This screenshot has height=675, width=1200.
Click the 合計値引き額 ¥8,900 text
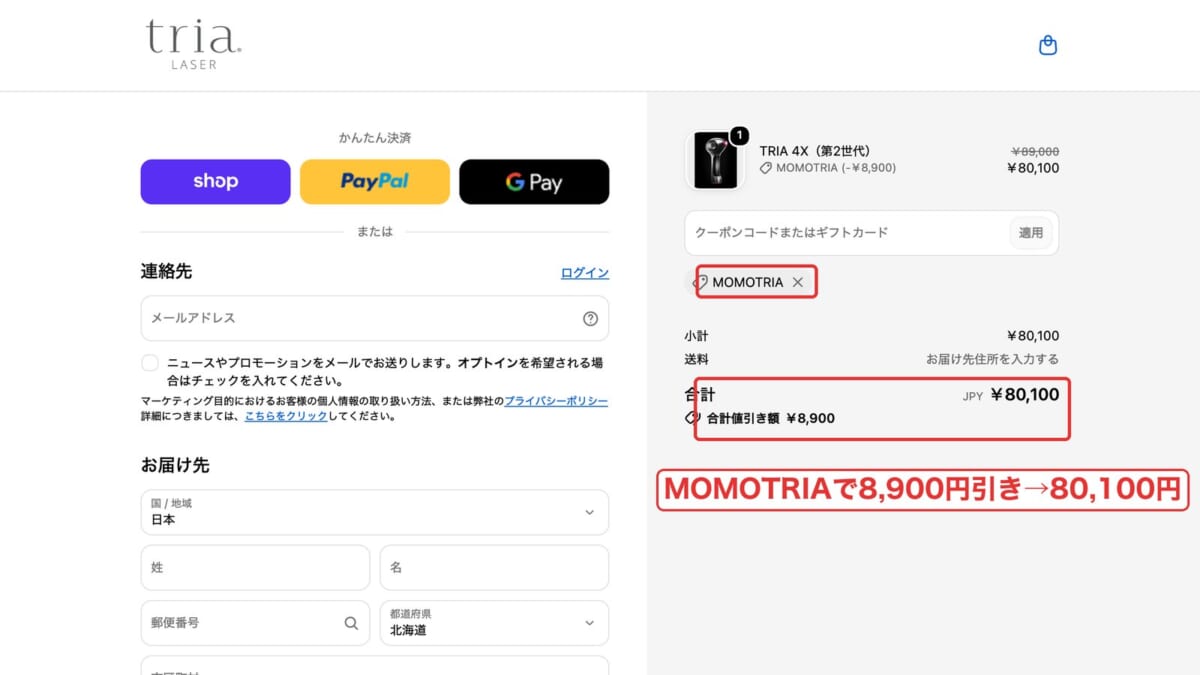click(771, 418)
